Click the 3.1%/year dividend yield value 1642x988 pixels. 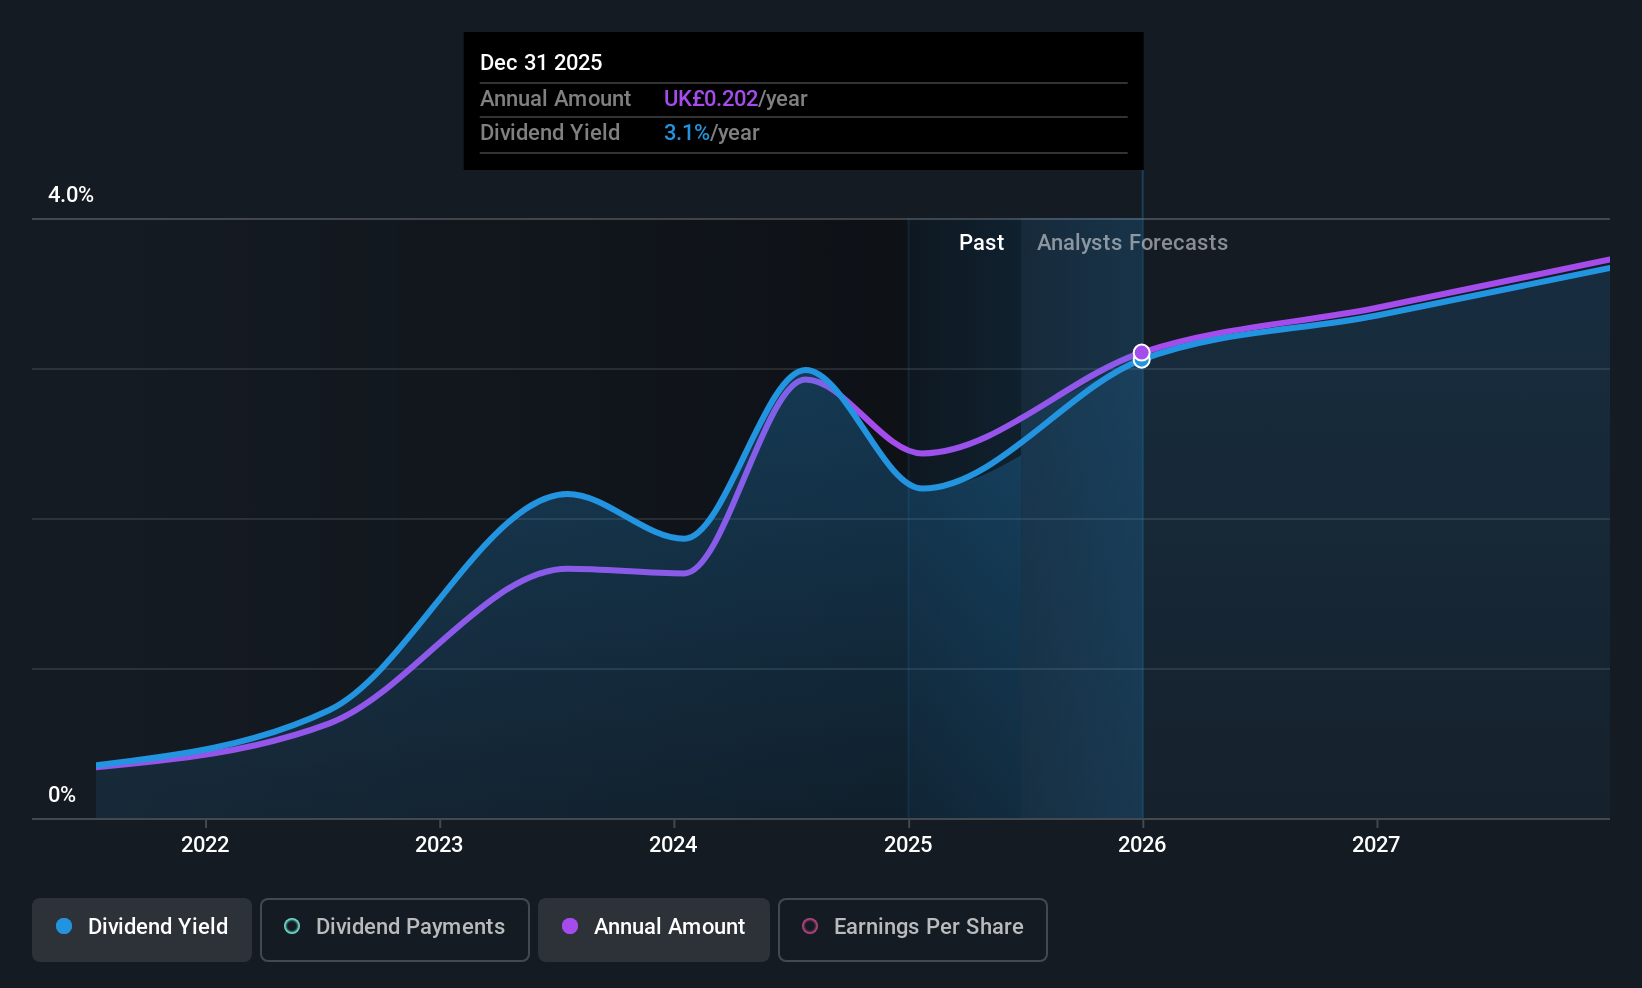click(711, 132)
